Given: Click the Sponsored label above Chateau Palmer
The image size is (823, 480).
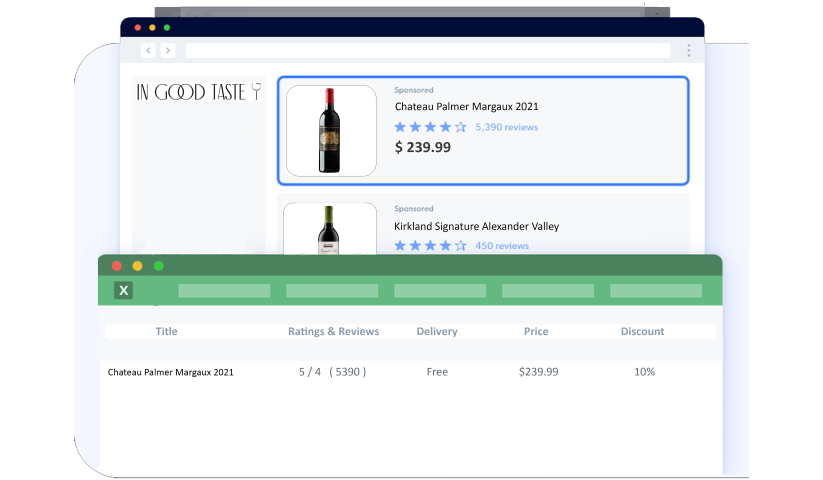Looking at the screenshot, I should [x=414, y=90].
